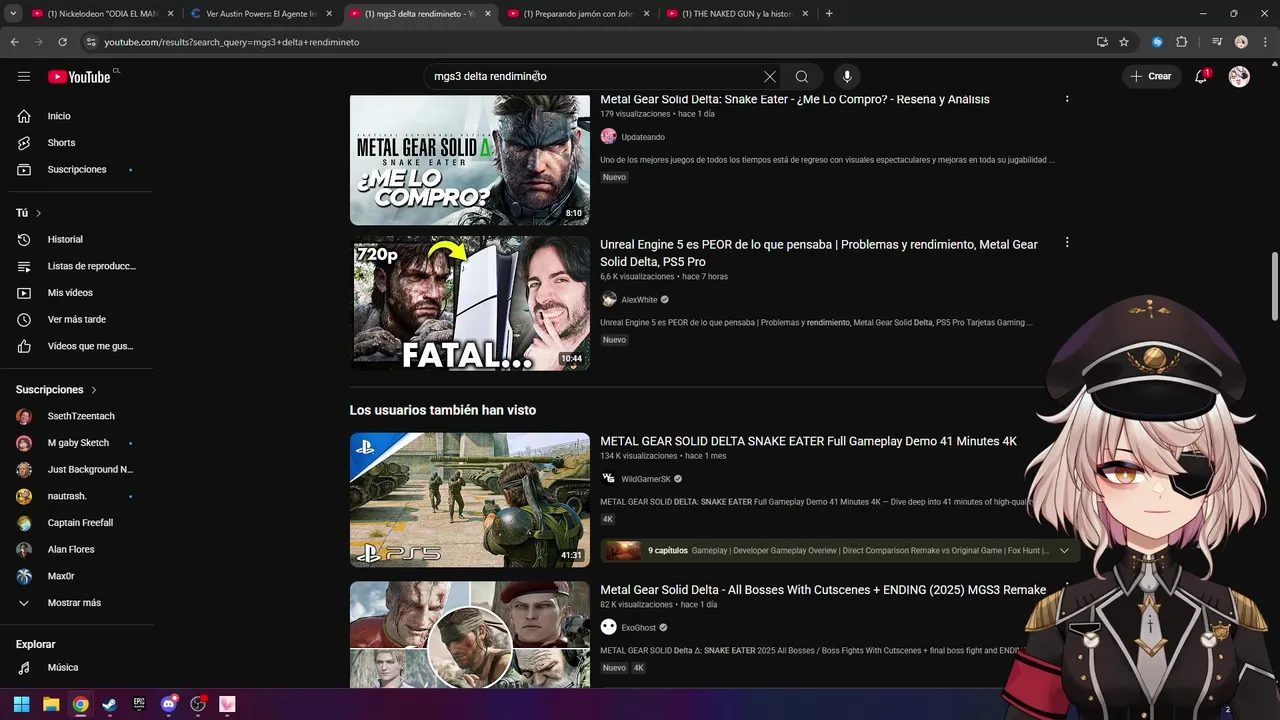Open a new browser tab
Viewport: 1280px width, 720px height.
pos(829,13)
